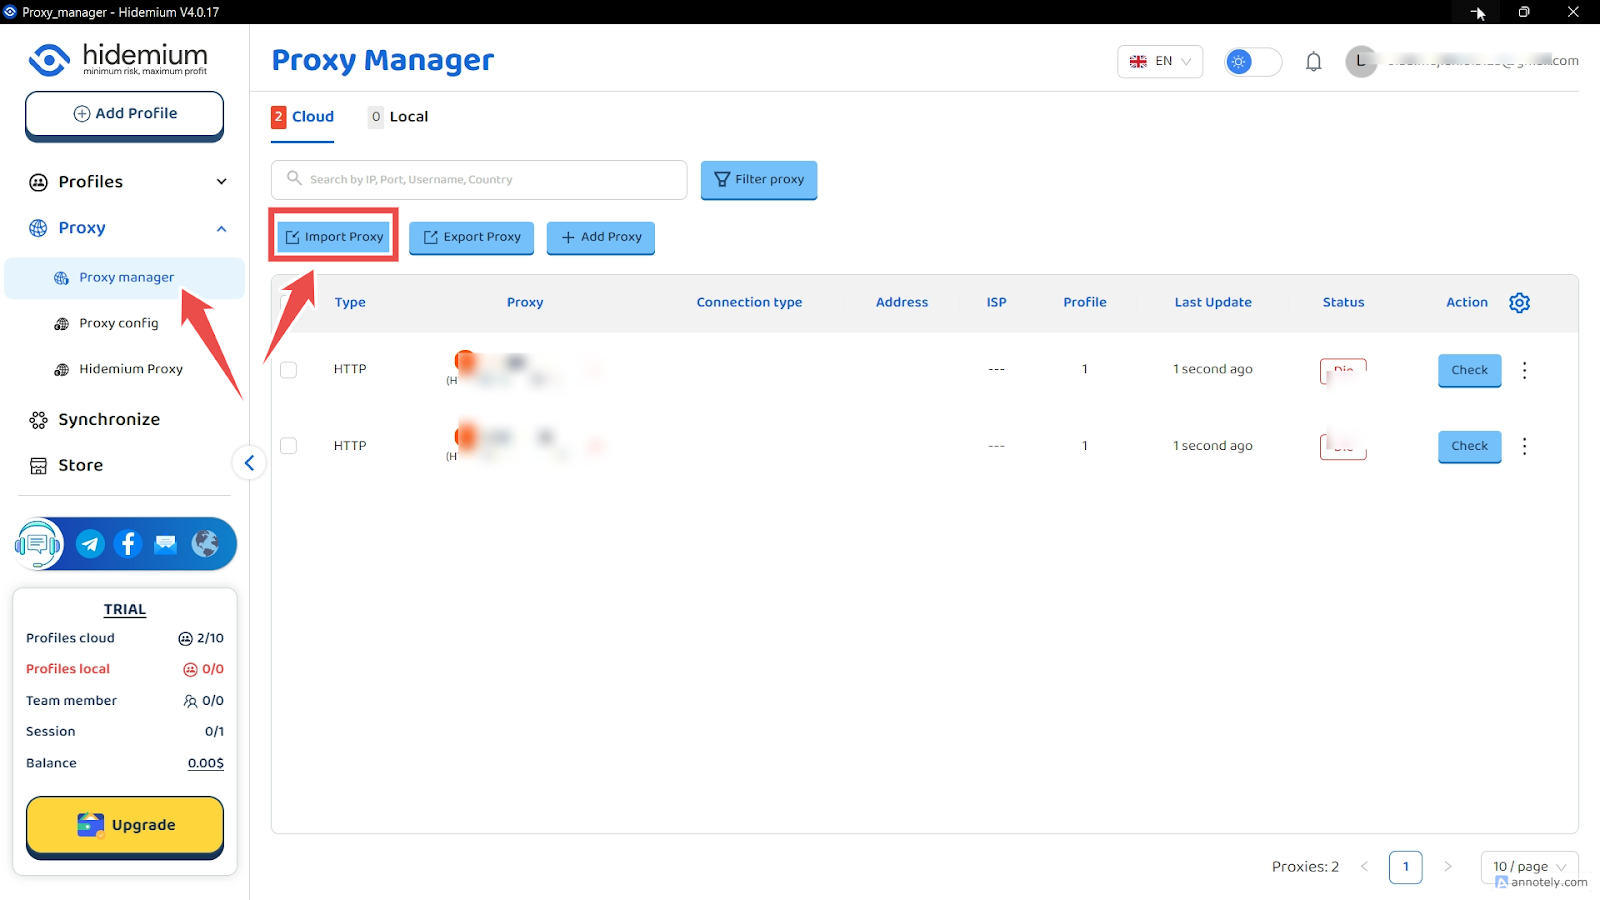Collapse the Proxy menu section
This screenshot has height=900, width=1600.
point(128,228)
